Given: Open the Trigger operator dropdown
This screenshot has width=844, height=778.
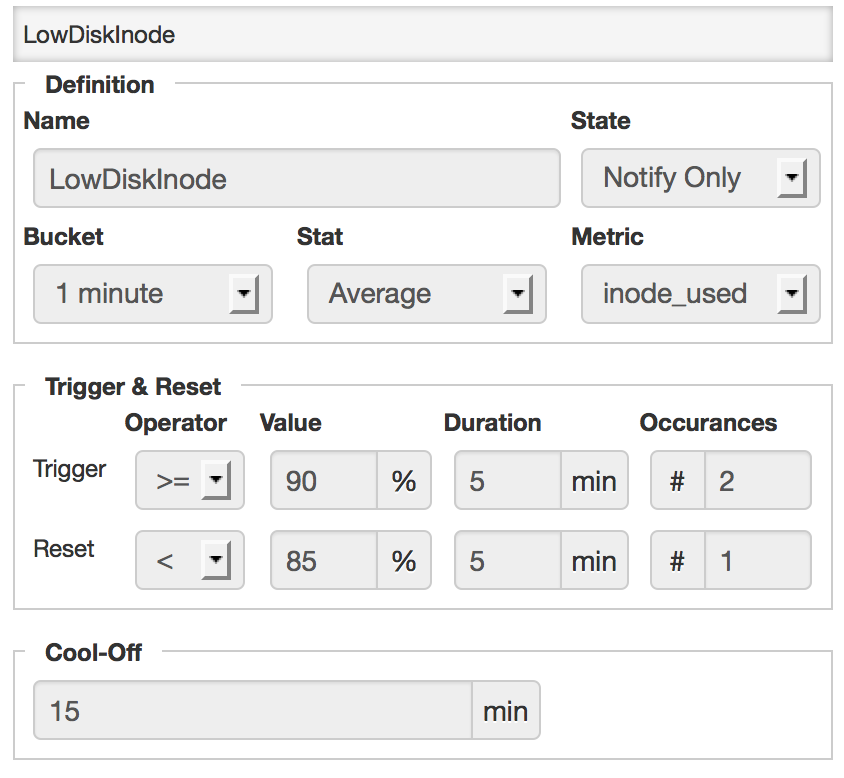Looking at the screenshot, I should [x=189, y=481].
